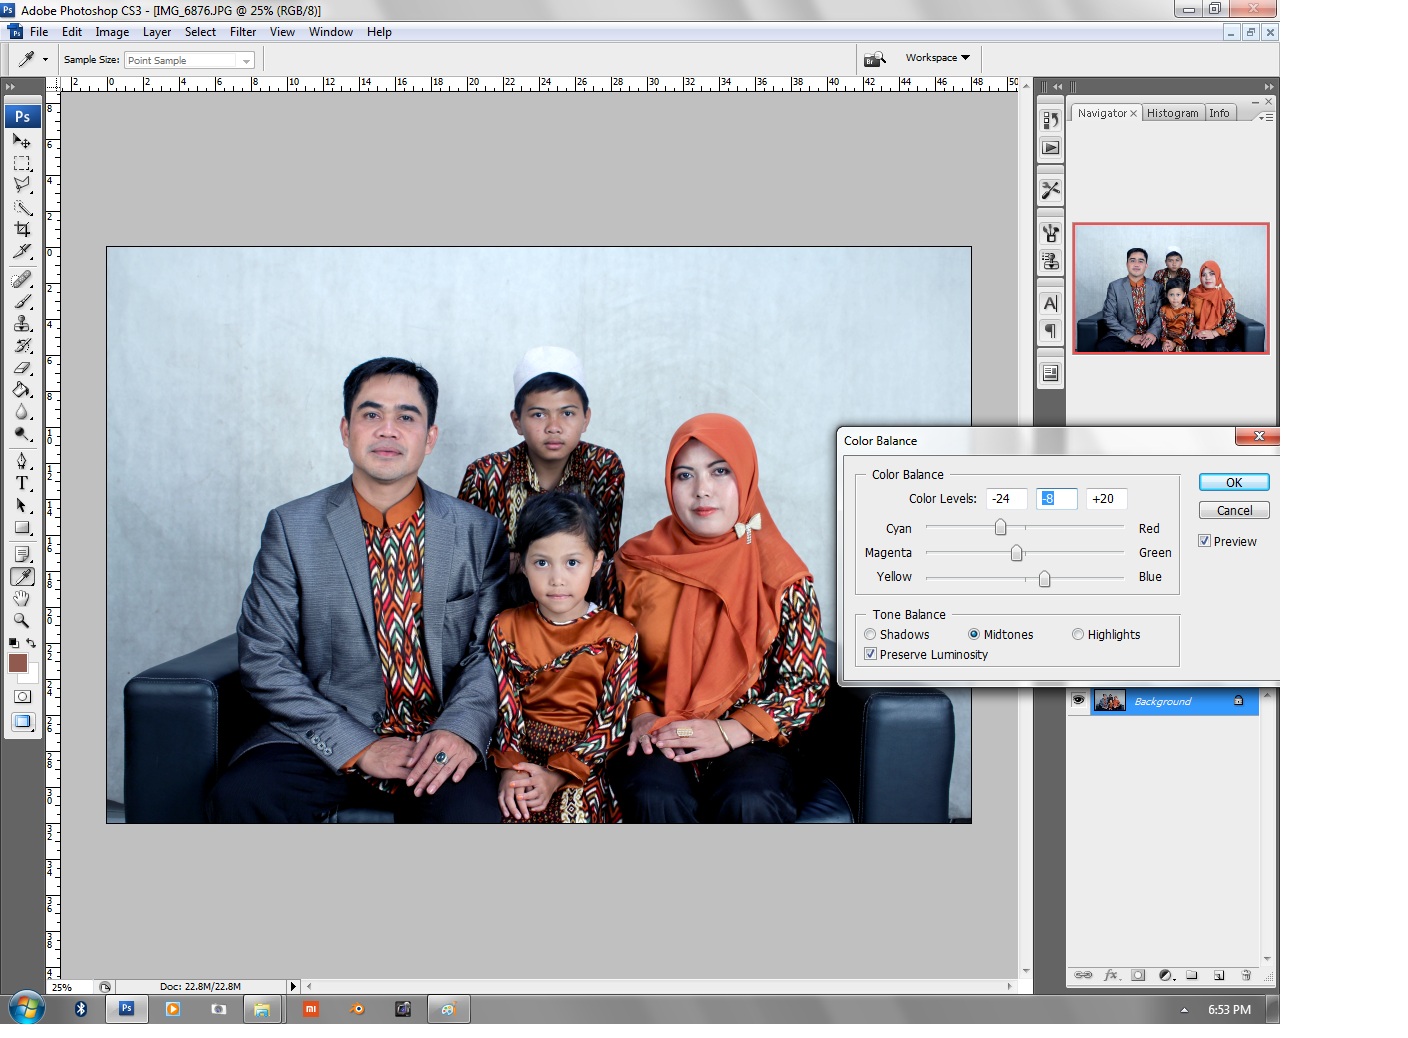The width and height of the screenshot is (1408, 1038).
Task: Select the Clone Stamp tool
Action: 22,325
